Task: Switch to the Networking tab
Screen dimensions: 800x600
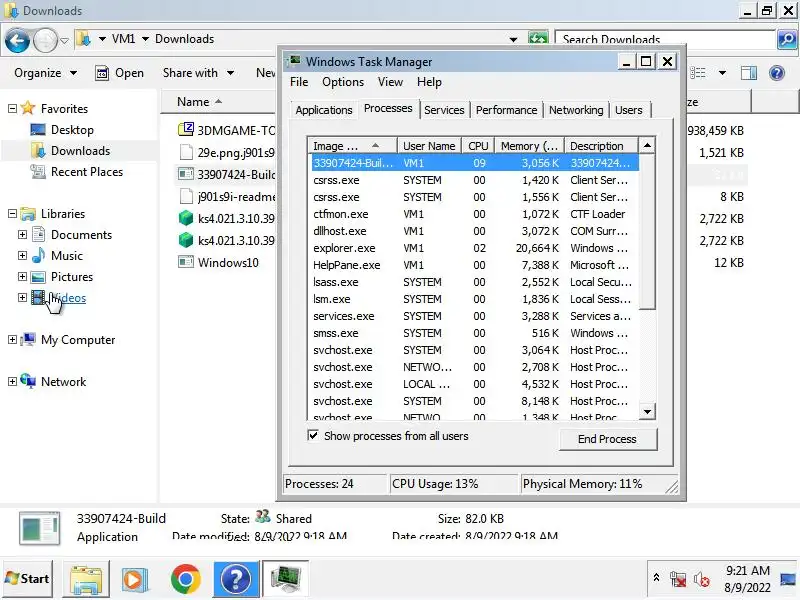Action: [x=576, y=110]
